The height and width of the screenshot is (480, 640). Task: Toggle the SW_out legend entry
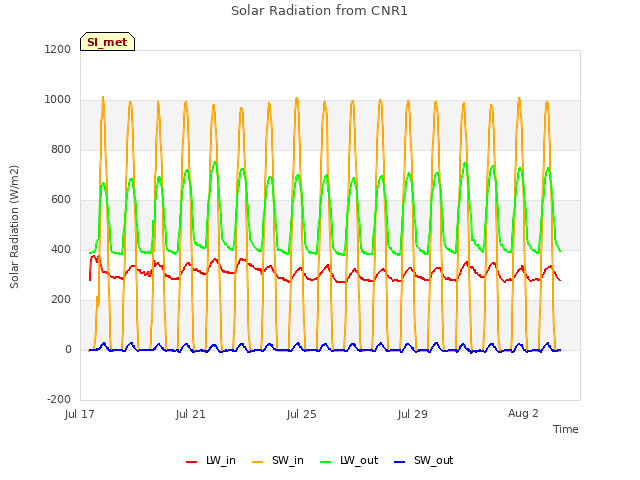click(x=424, y=461)
